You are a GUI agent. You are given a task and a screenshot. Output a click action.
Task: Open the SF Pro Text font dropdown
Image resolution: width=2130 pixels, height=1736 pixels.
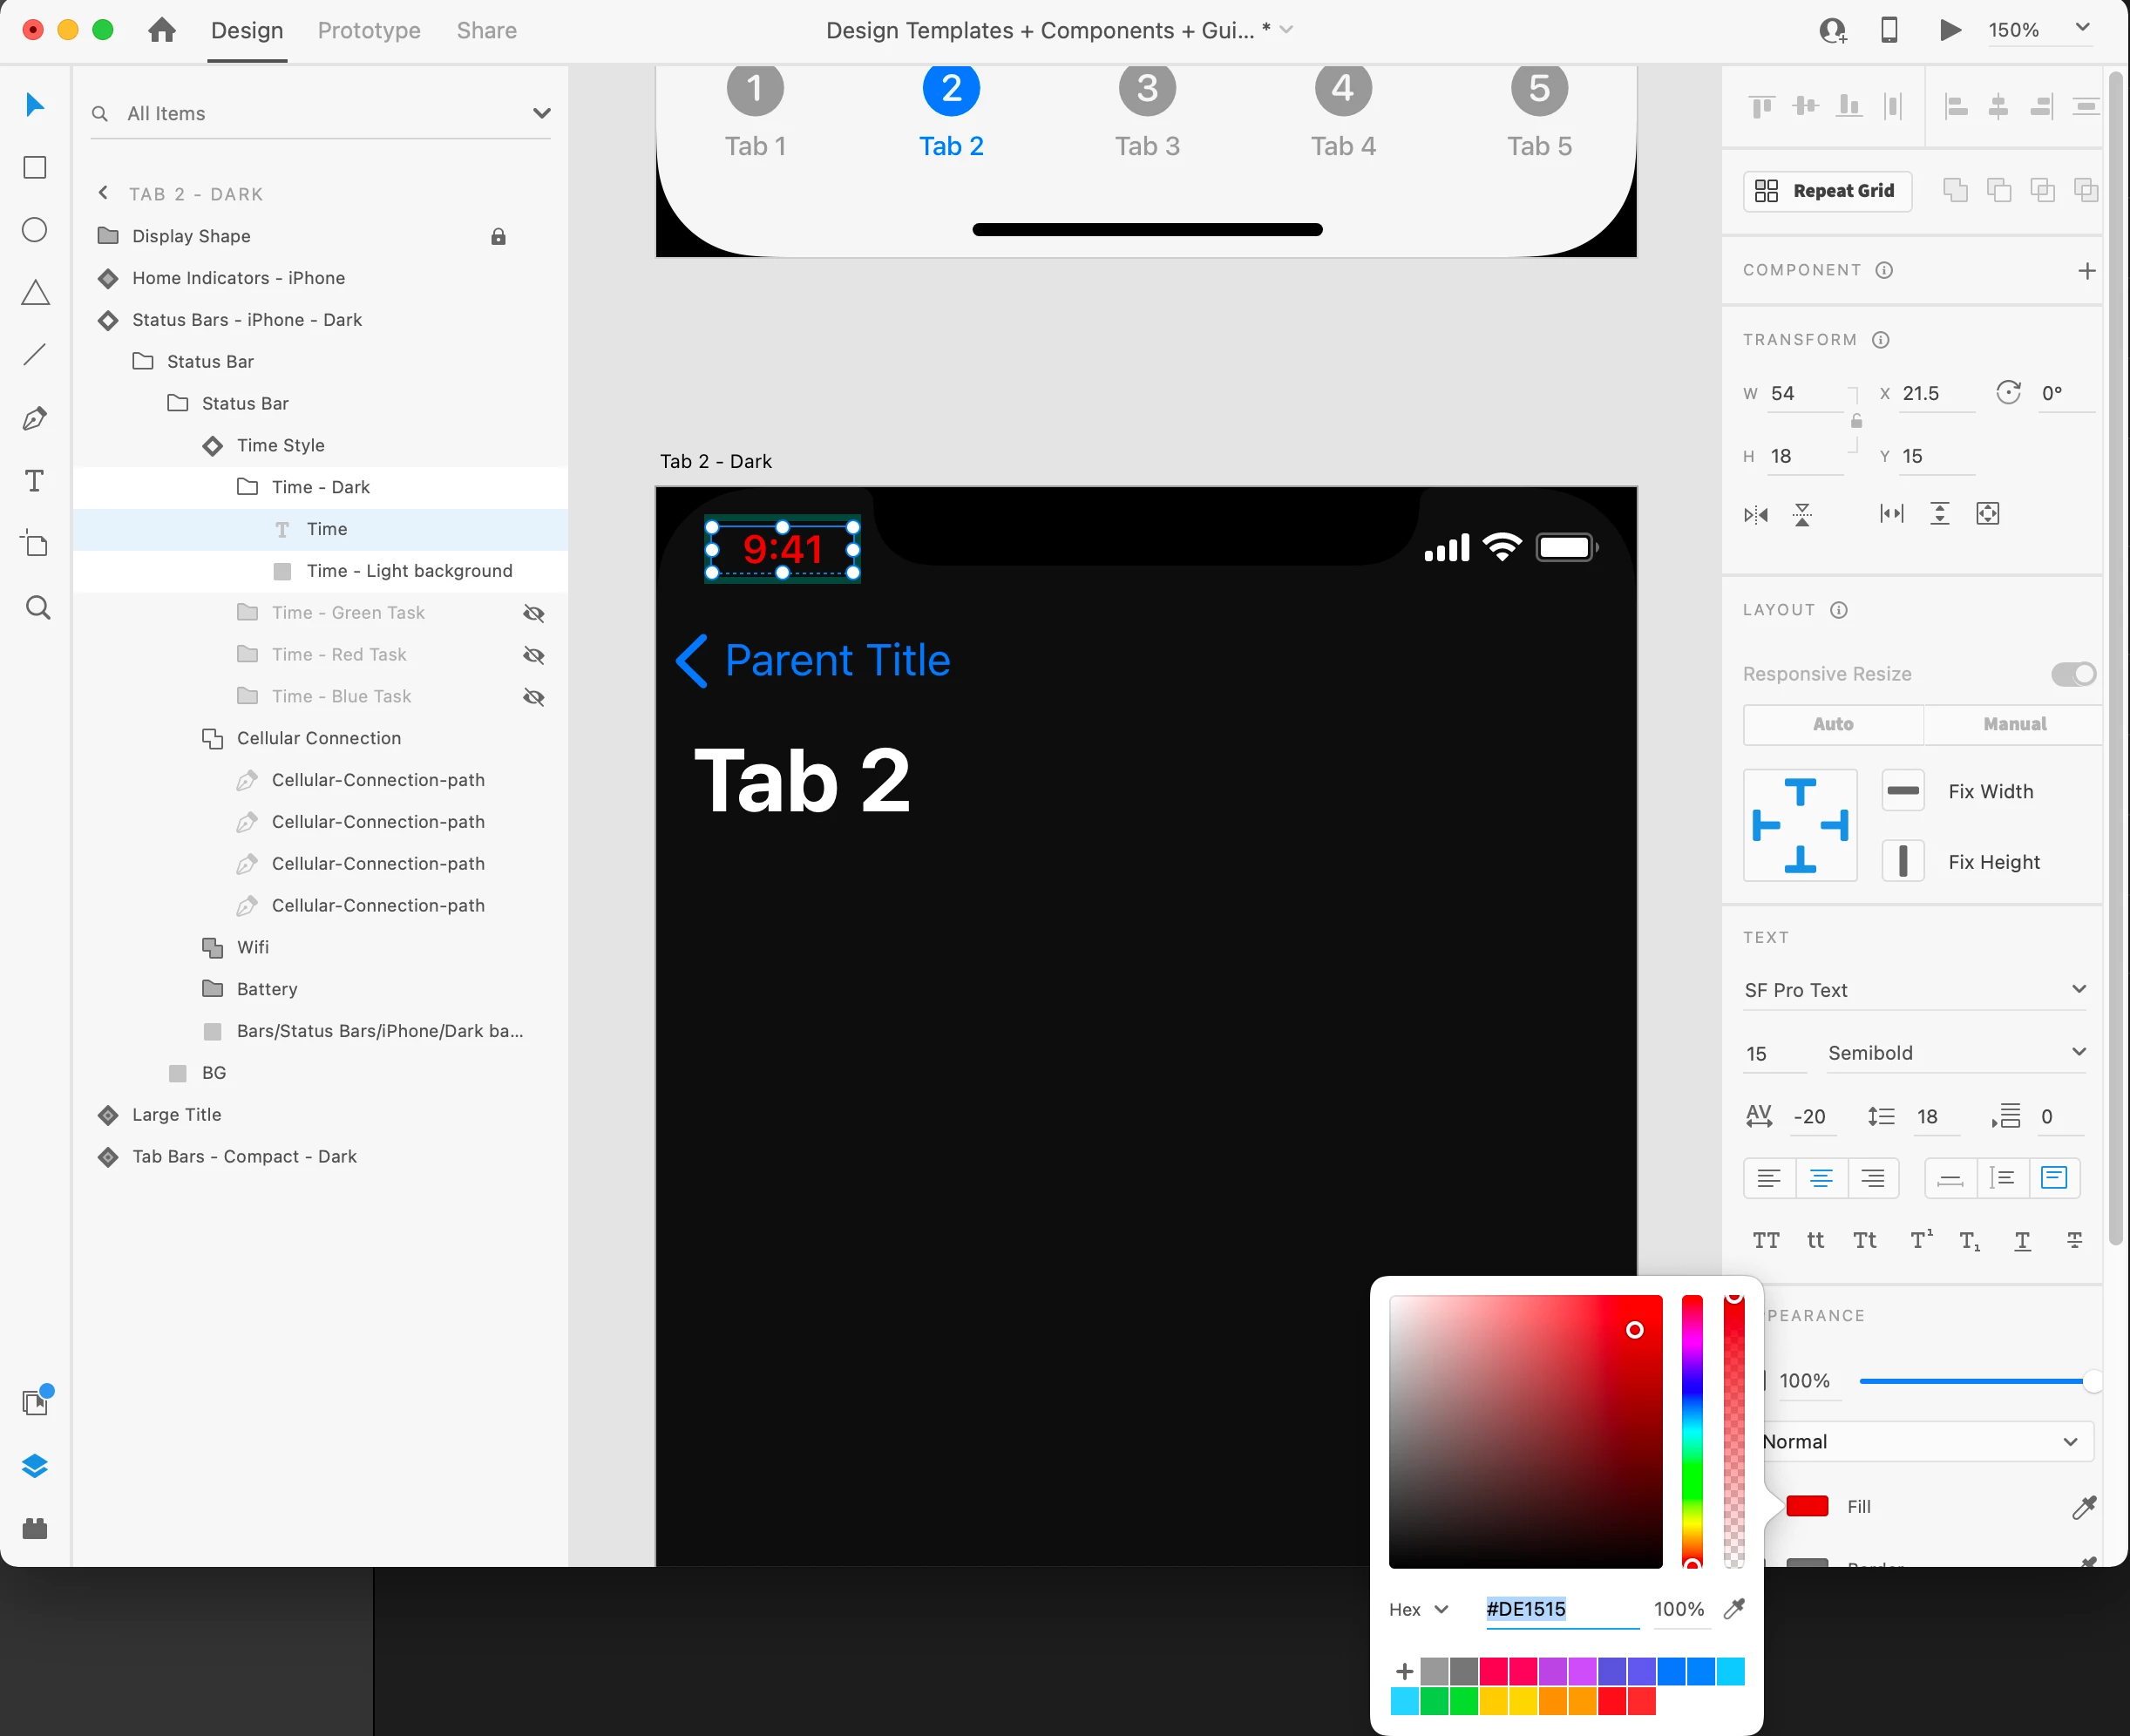pyautogui.click(x=1914, y=990)
